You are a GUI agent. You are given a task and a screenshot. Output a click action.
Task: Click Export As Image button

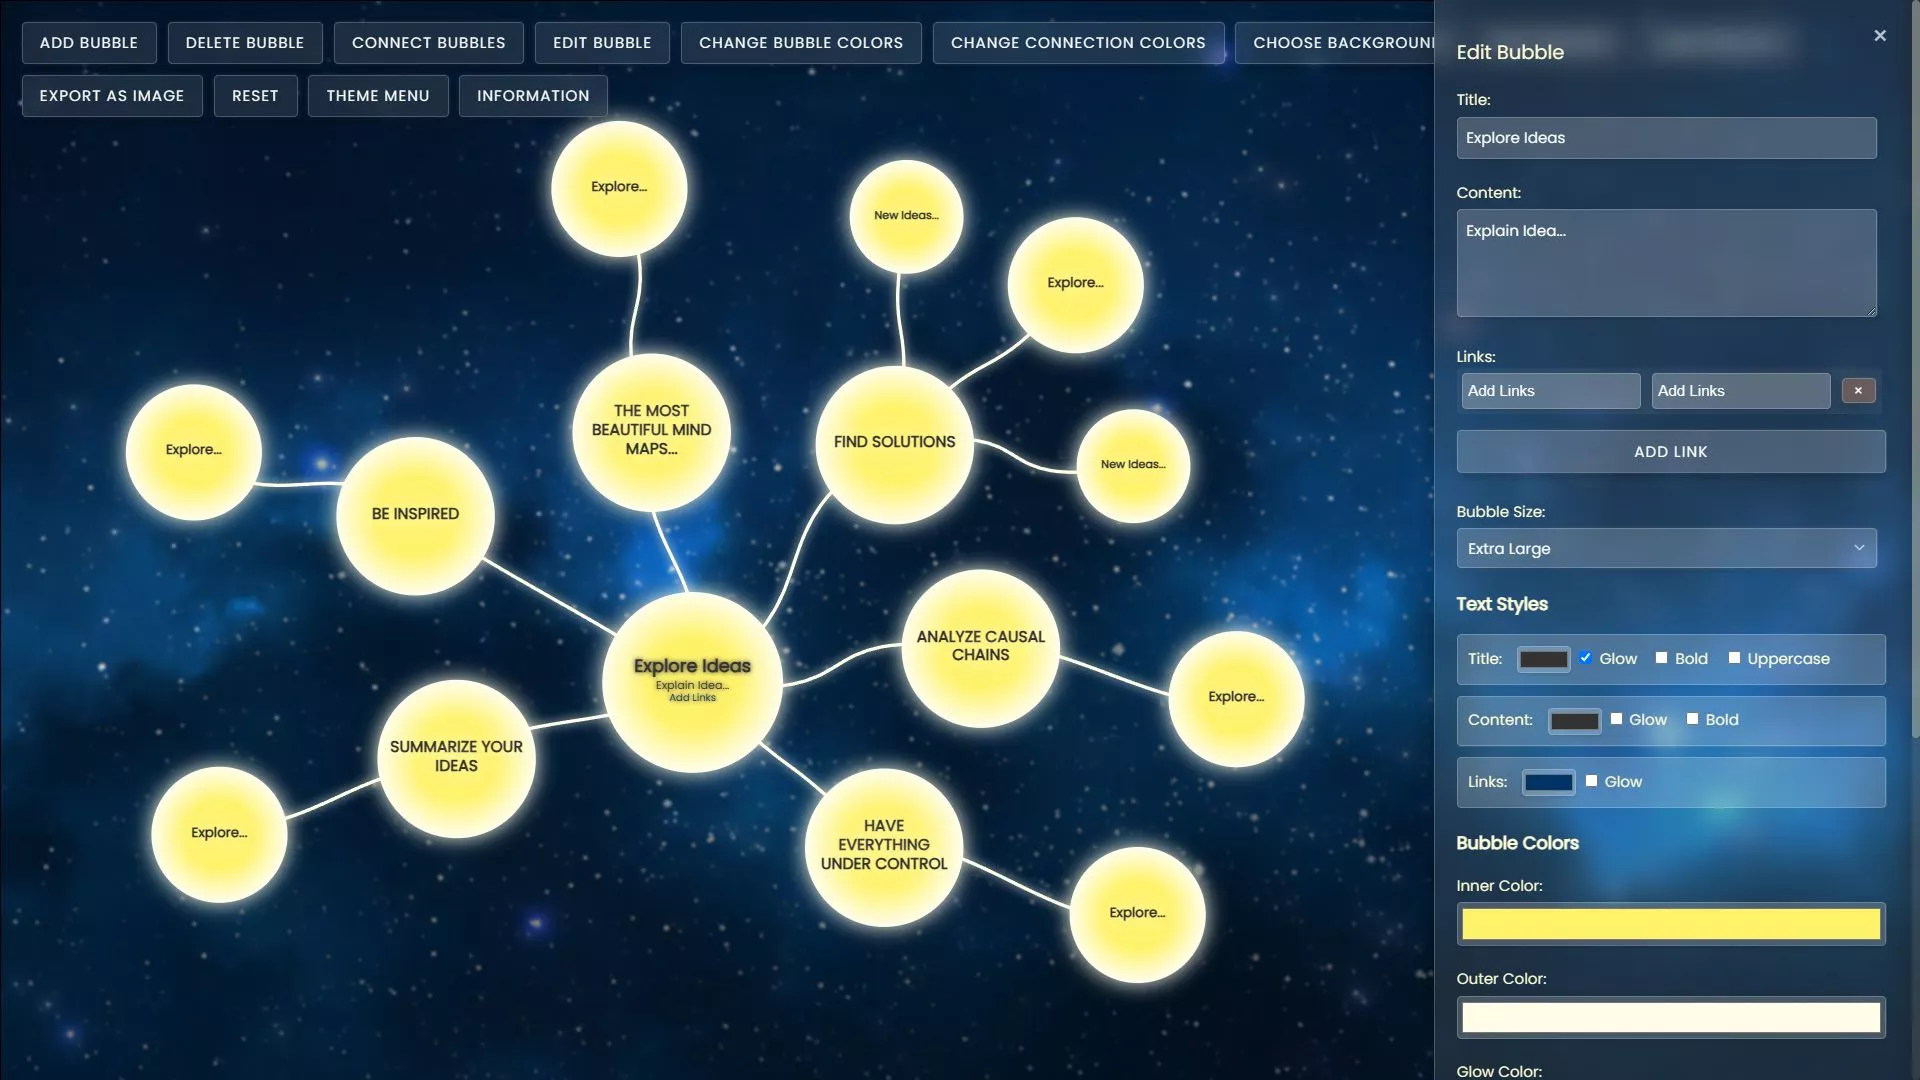(x=112, y=96)
